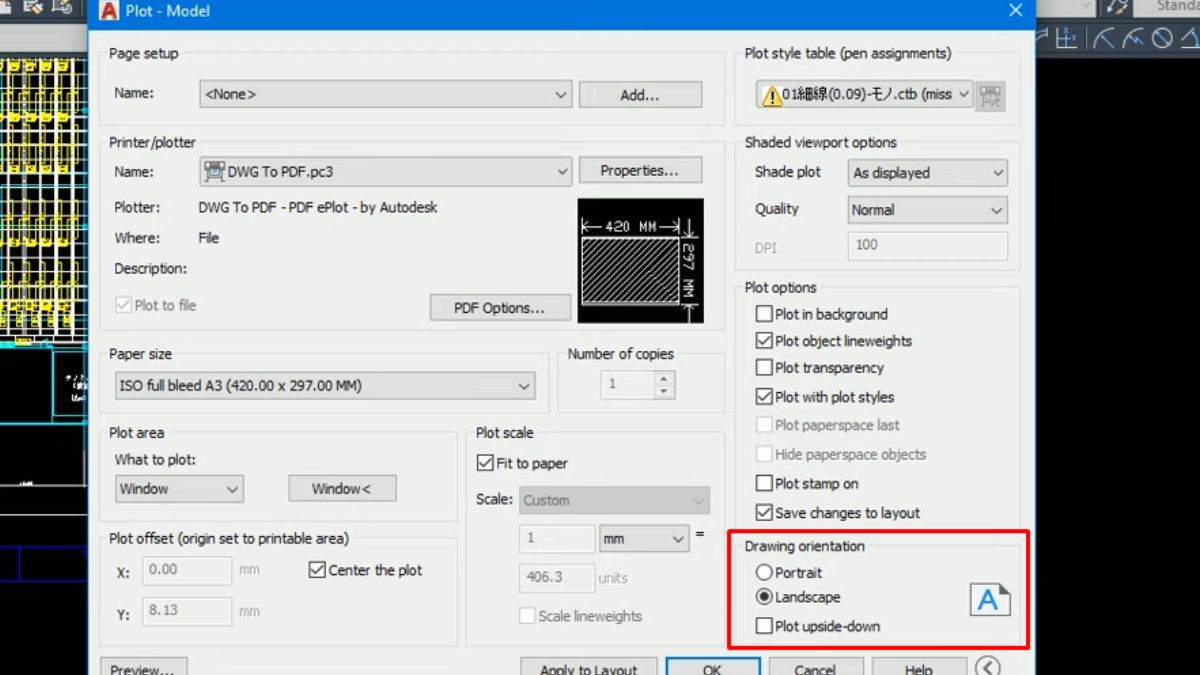Image resolution: width=1200 pixels, height=675 pixels.
Task: Close the Plot dialog
Action: pyautogui.click(x=1016, y=11)
